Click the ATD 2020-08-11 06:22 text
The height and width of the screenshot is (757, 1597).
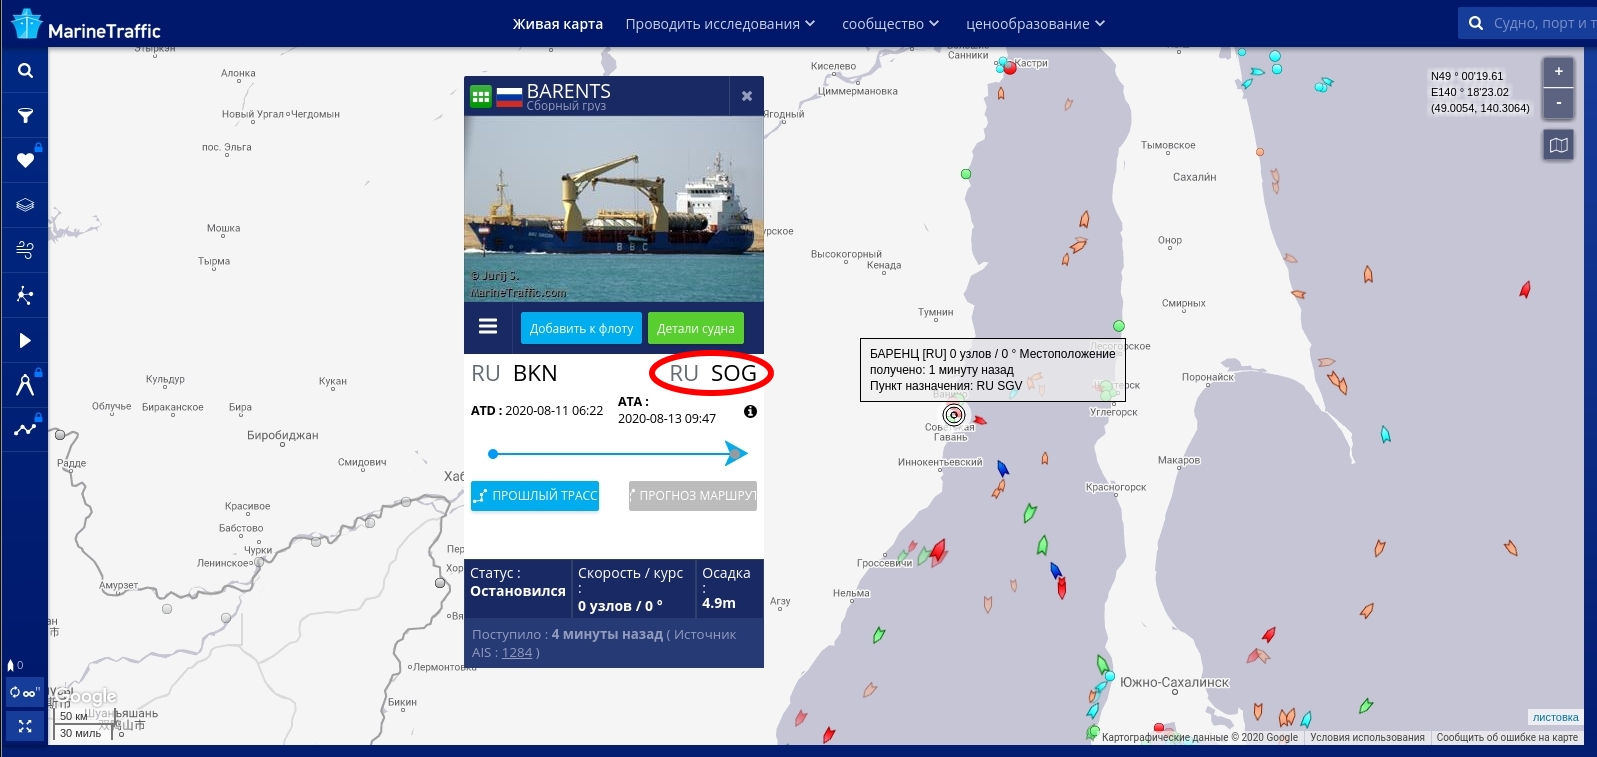pos(537,410)
